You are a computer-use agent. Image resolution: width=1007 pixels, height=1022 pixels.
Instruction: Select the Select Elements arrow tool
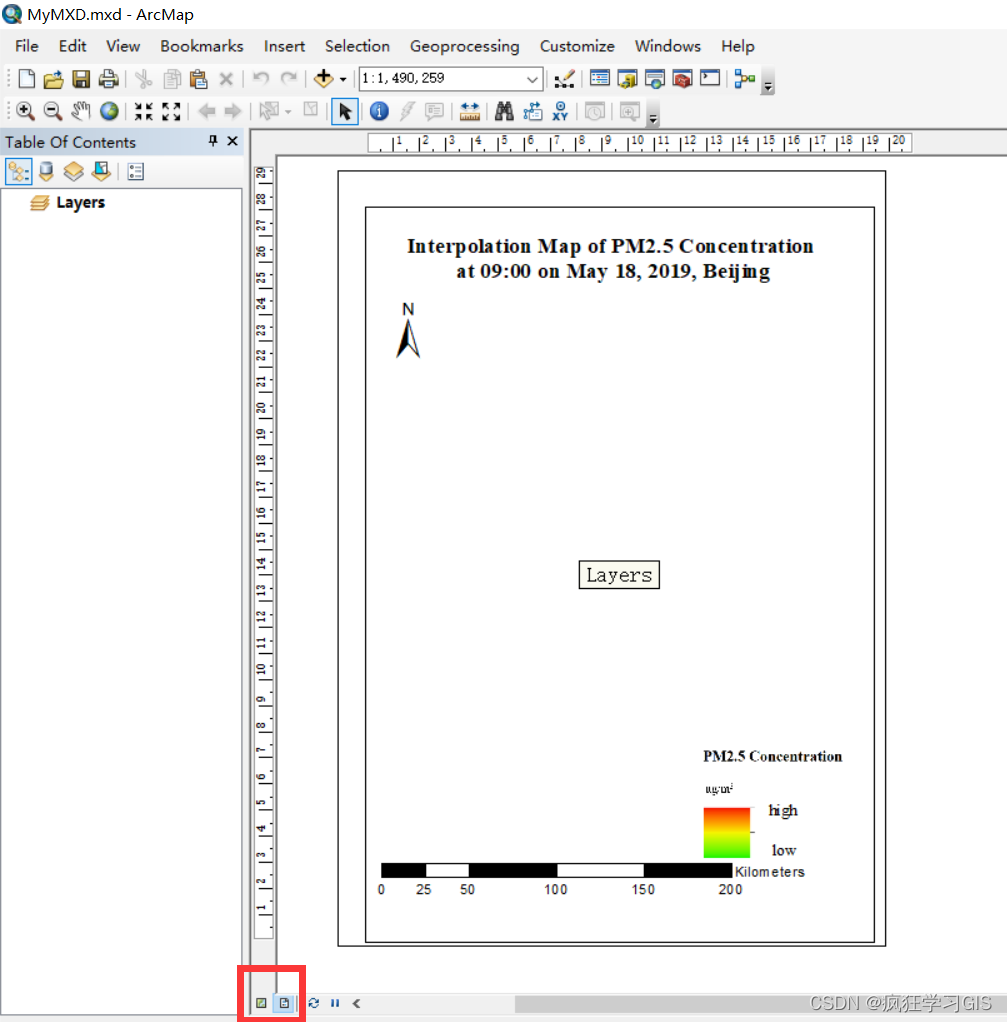(x=345, y=111)
